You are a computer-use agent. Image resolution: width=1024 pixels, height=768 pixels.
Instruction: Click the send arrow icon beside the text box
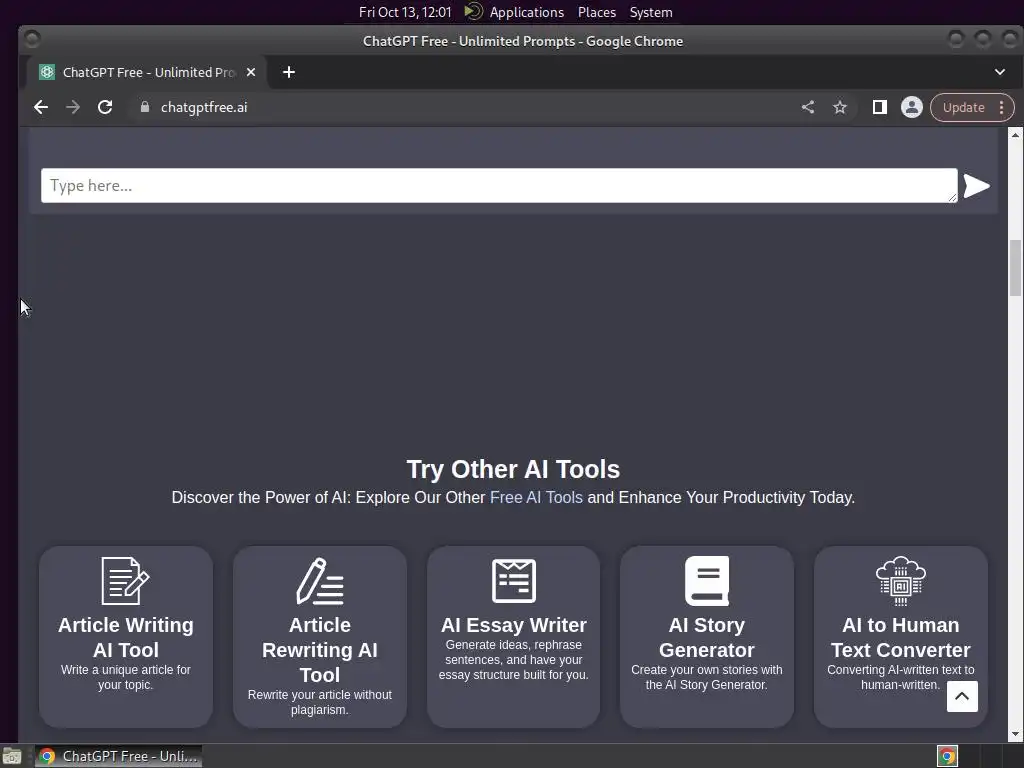tap(976, 185)
